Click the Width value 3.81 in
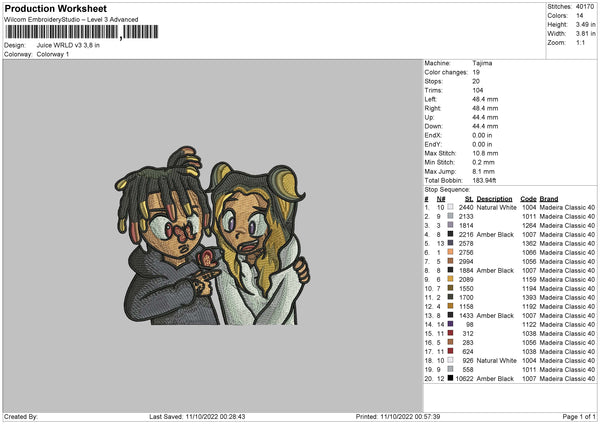This screenshot has width=600, height=424. click(x=585, y=34)
